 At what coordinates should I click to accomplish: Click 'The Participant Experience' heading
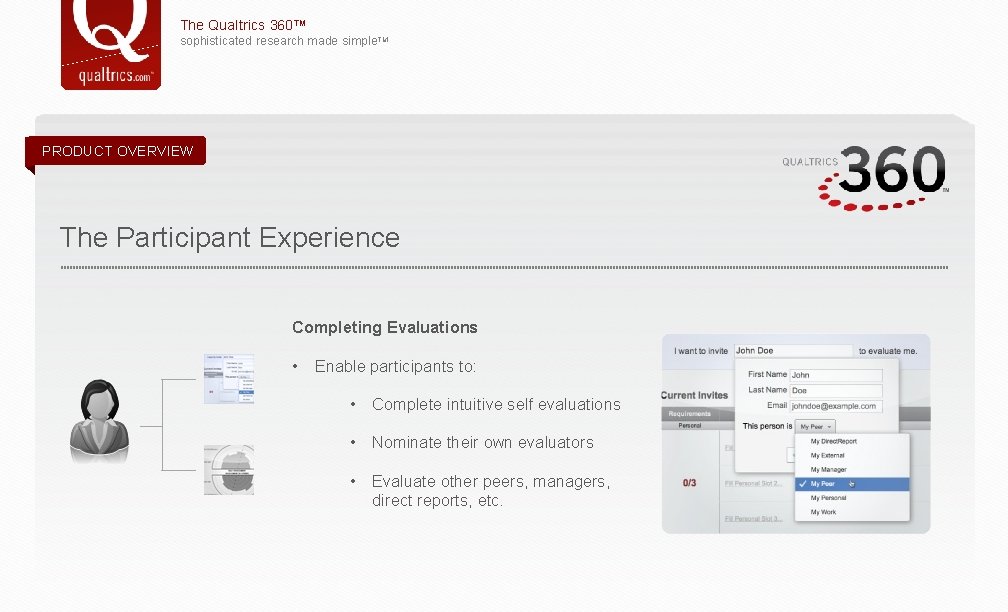[x=230, y=238]
